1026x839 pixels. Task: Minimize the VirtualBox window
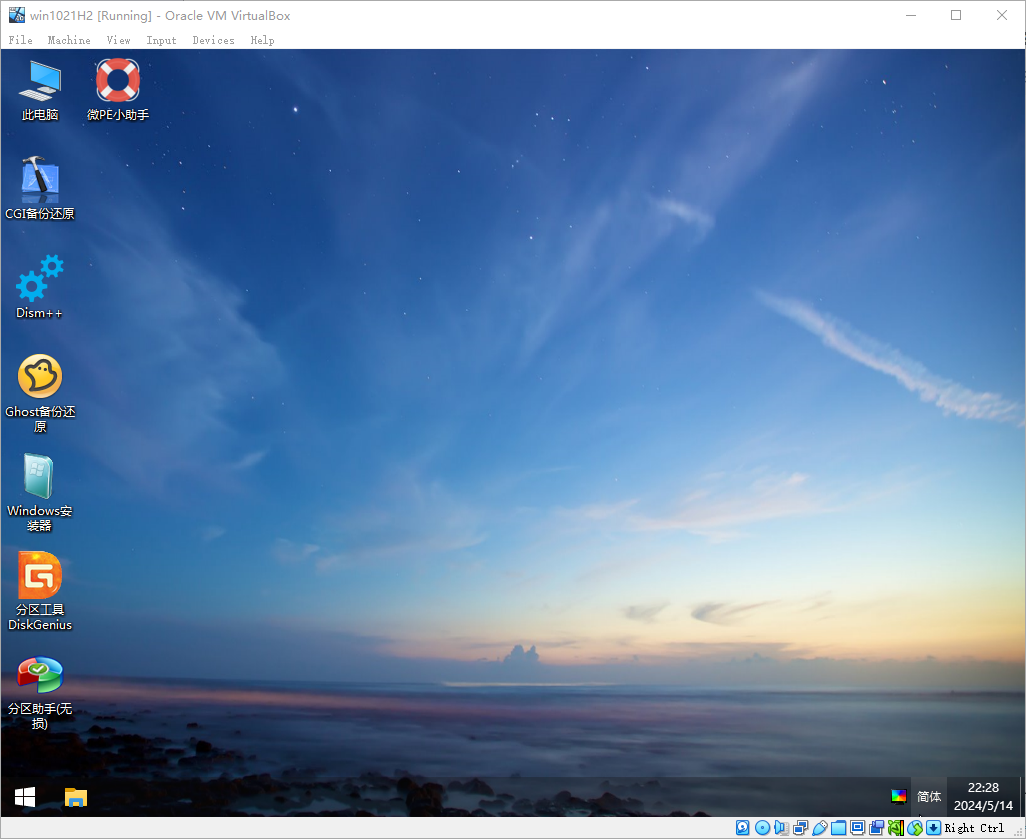pos(911,15)
